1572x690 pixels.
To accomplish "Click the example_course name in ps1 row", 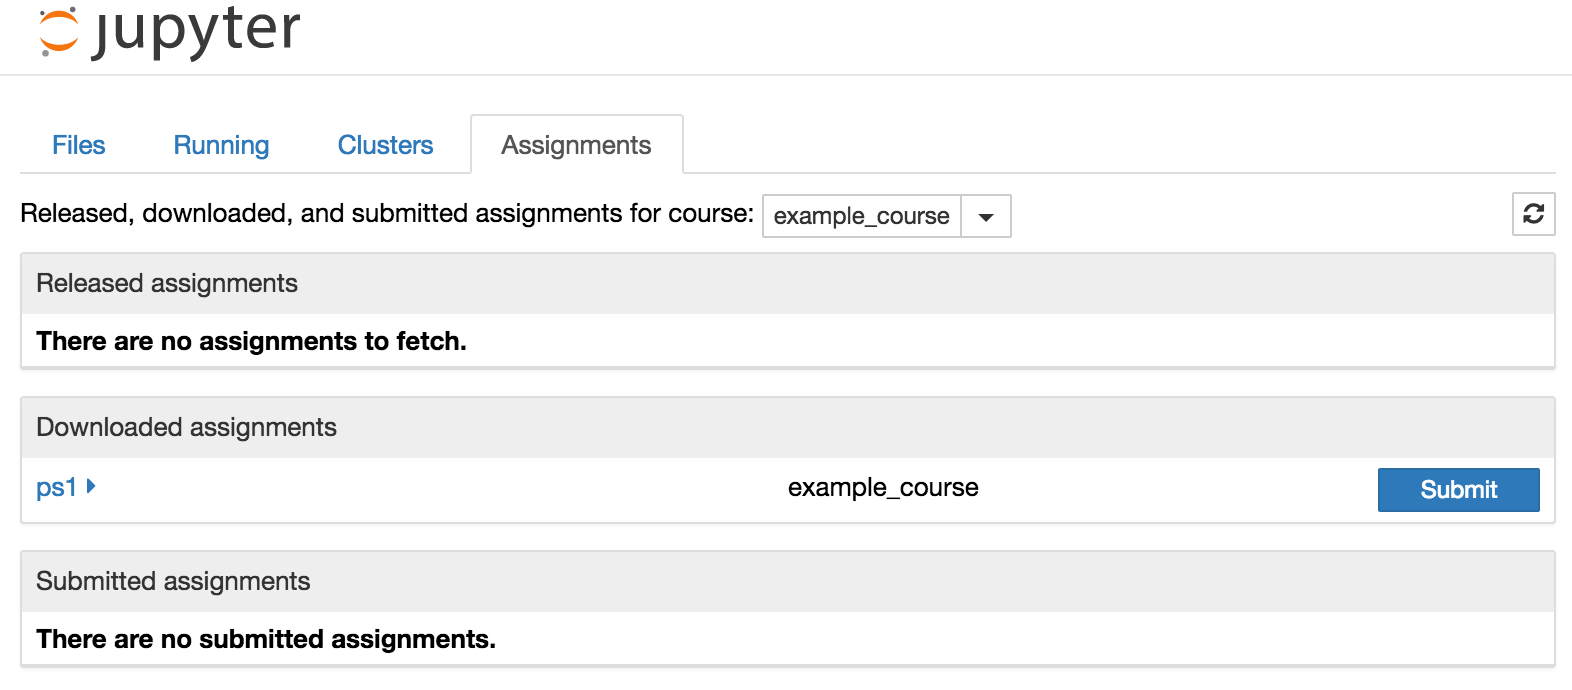I will tap(883, 488).
